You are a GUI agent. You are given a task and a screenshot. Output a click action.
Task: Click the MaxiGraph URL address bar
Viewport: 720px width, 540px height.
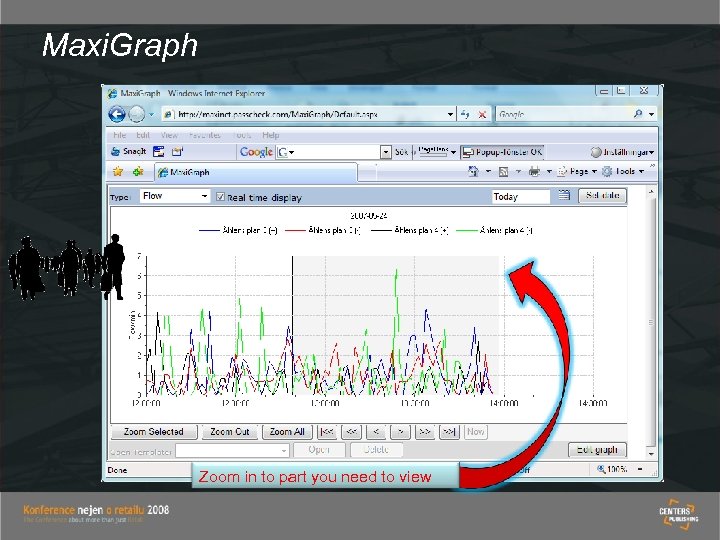[x=304, y=114]
